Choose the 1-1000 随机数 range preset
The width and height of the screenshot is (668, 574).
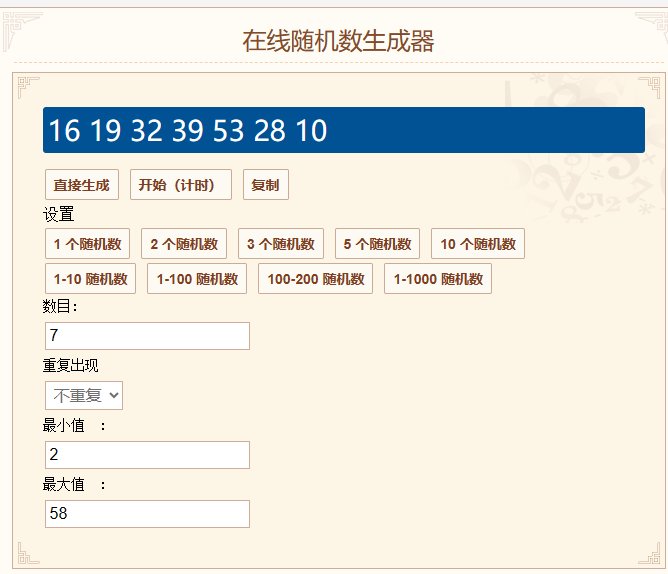438,279
